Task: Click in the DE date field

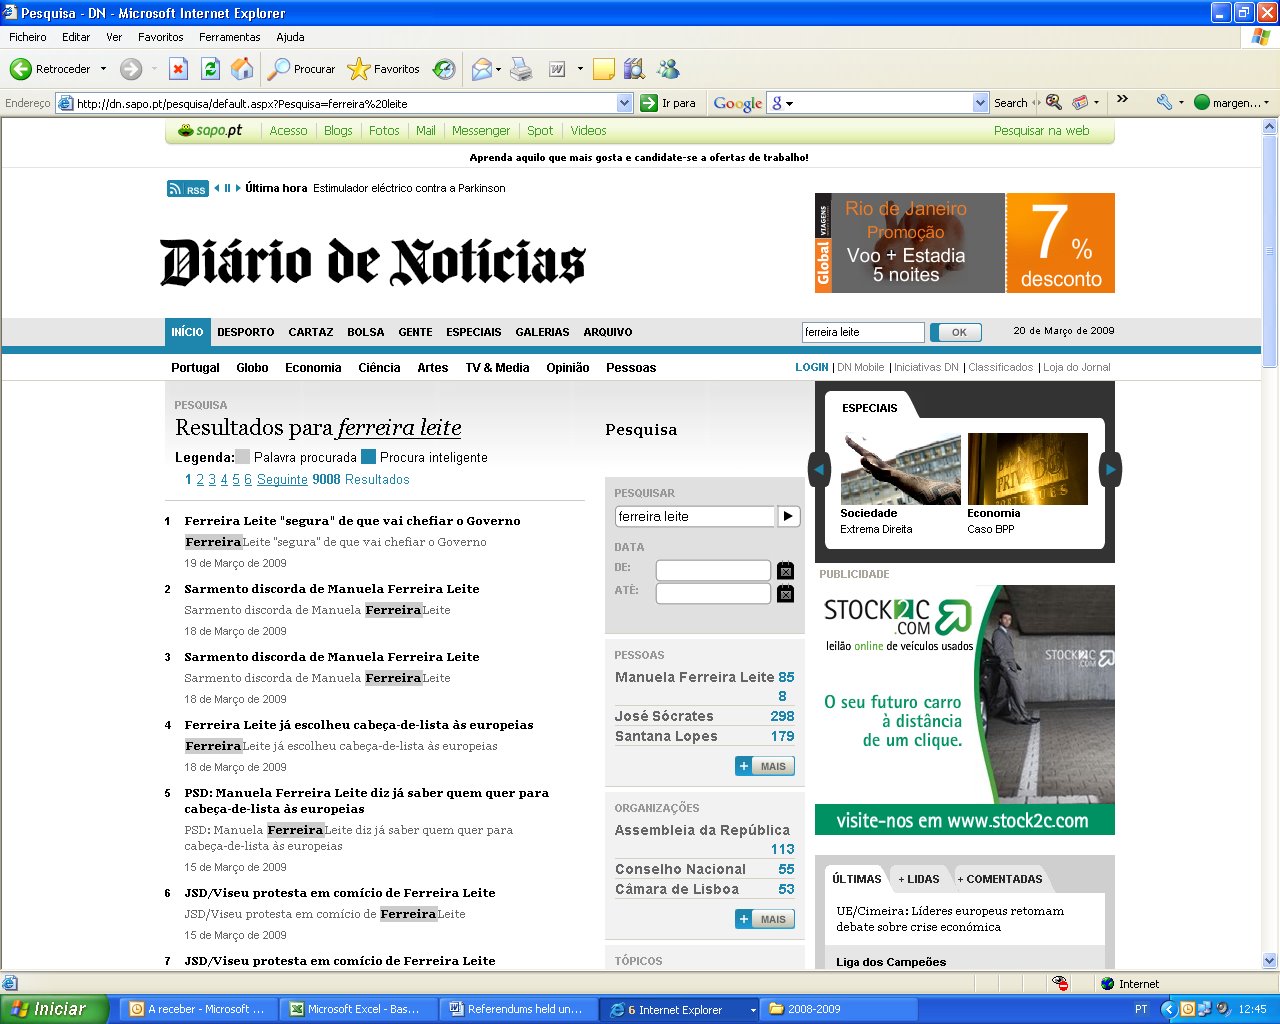Action: tap(713, 571)
